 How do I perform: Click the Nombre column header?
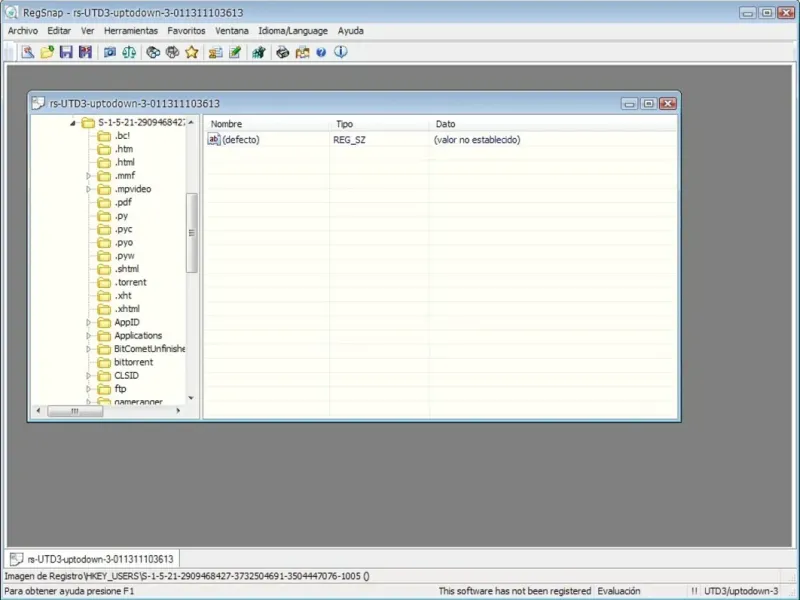266,124
